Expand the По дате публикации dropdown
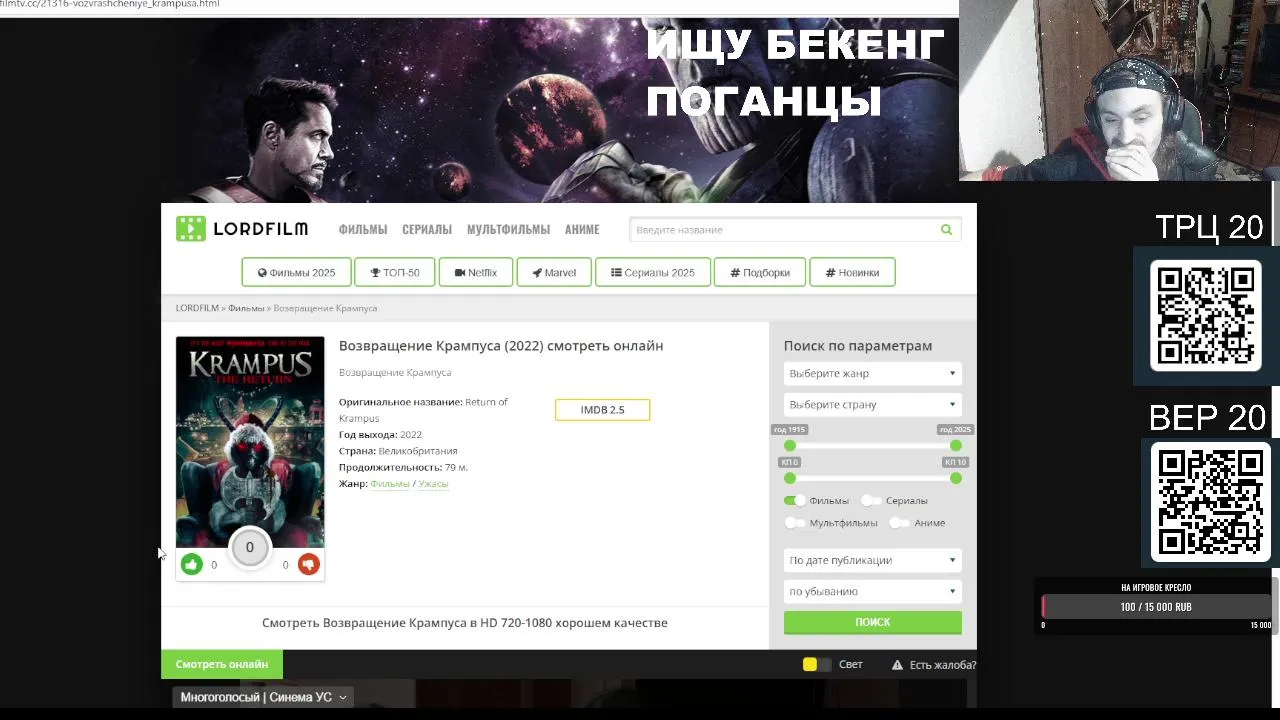 point(873,560)
